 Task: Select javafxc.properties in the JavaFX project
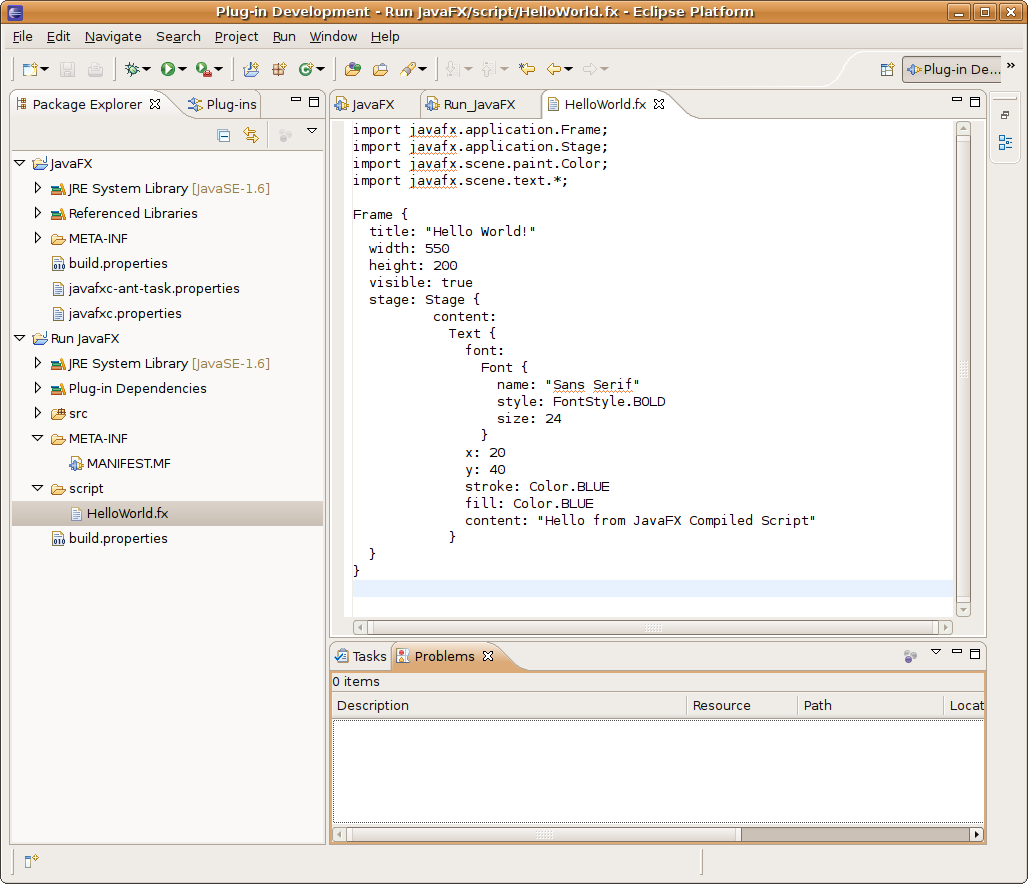(125, 313)
